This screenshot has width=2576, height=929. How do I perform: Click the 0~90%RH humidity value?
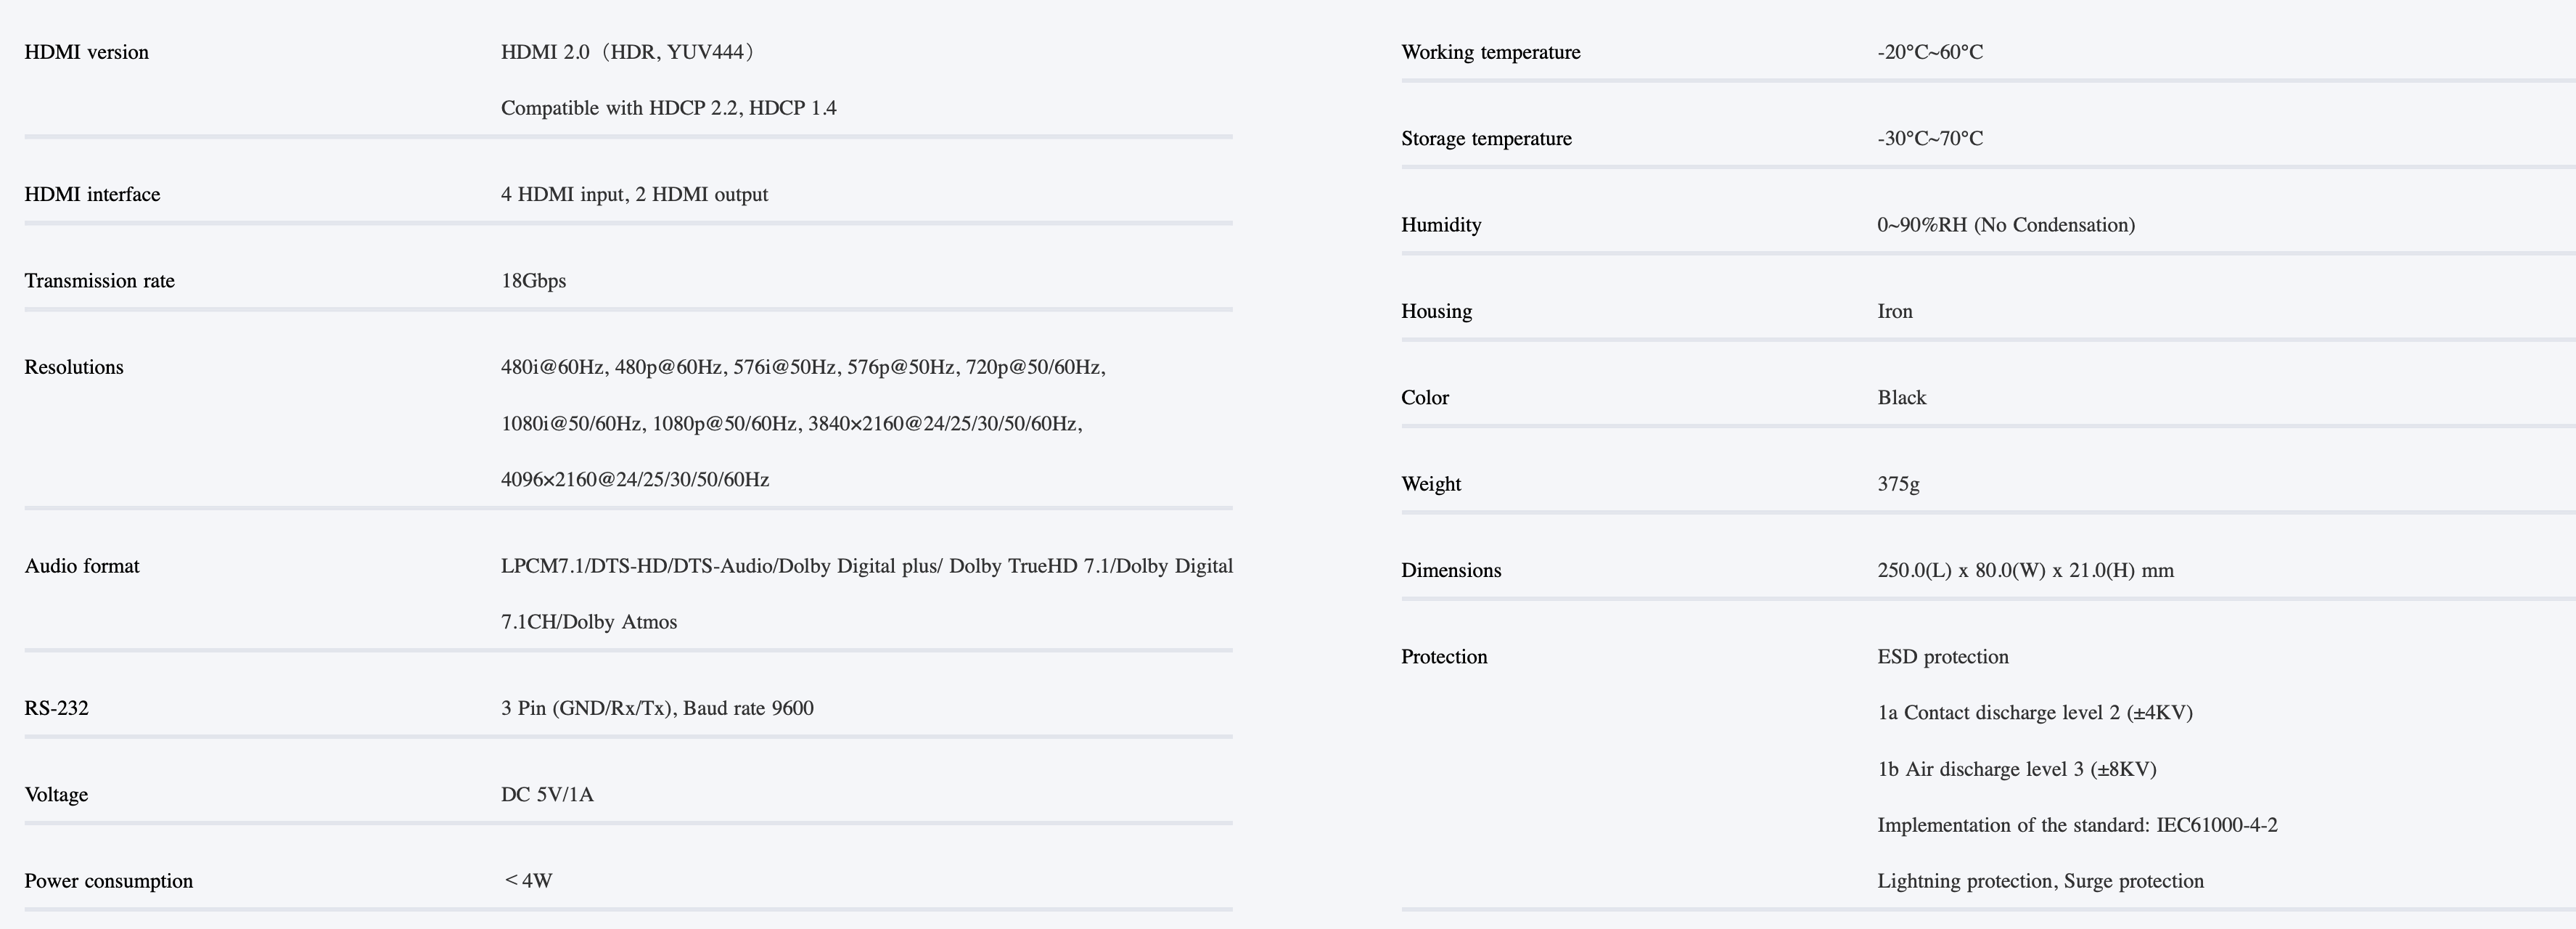2006,225
